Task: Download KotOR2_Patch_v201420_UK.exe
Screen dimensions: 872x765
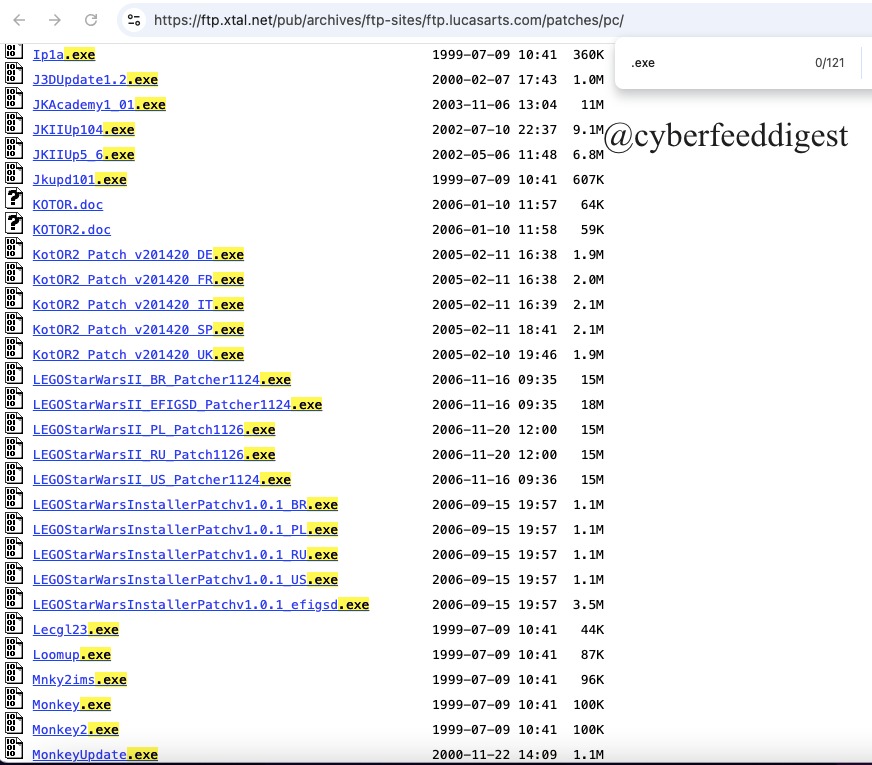Action: 138,355
